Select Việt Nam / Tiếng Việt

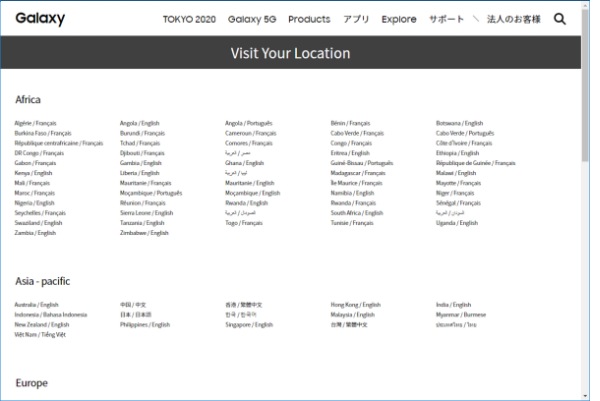point(40,334)
